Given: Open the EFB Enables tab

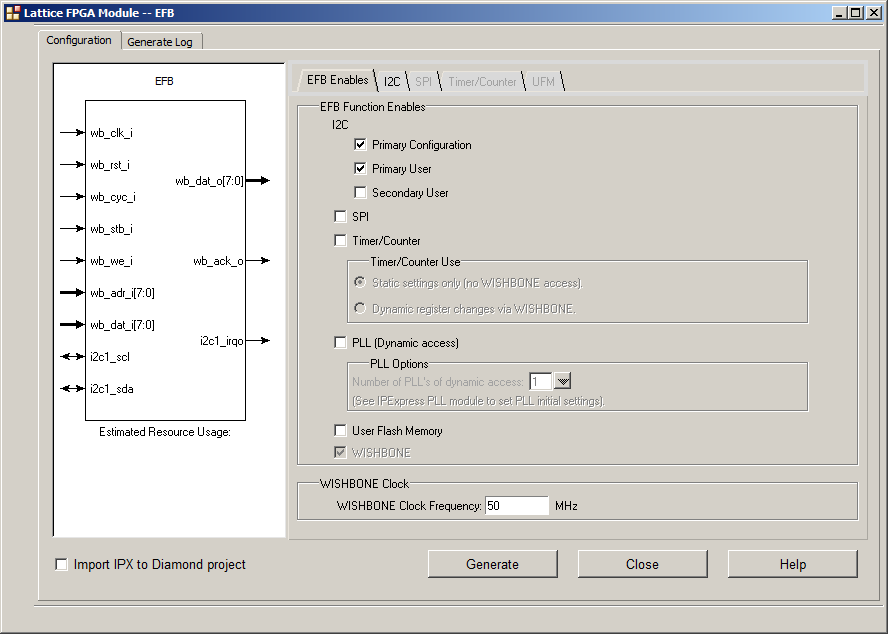Looking at the screenshot, I should [338, 80].
